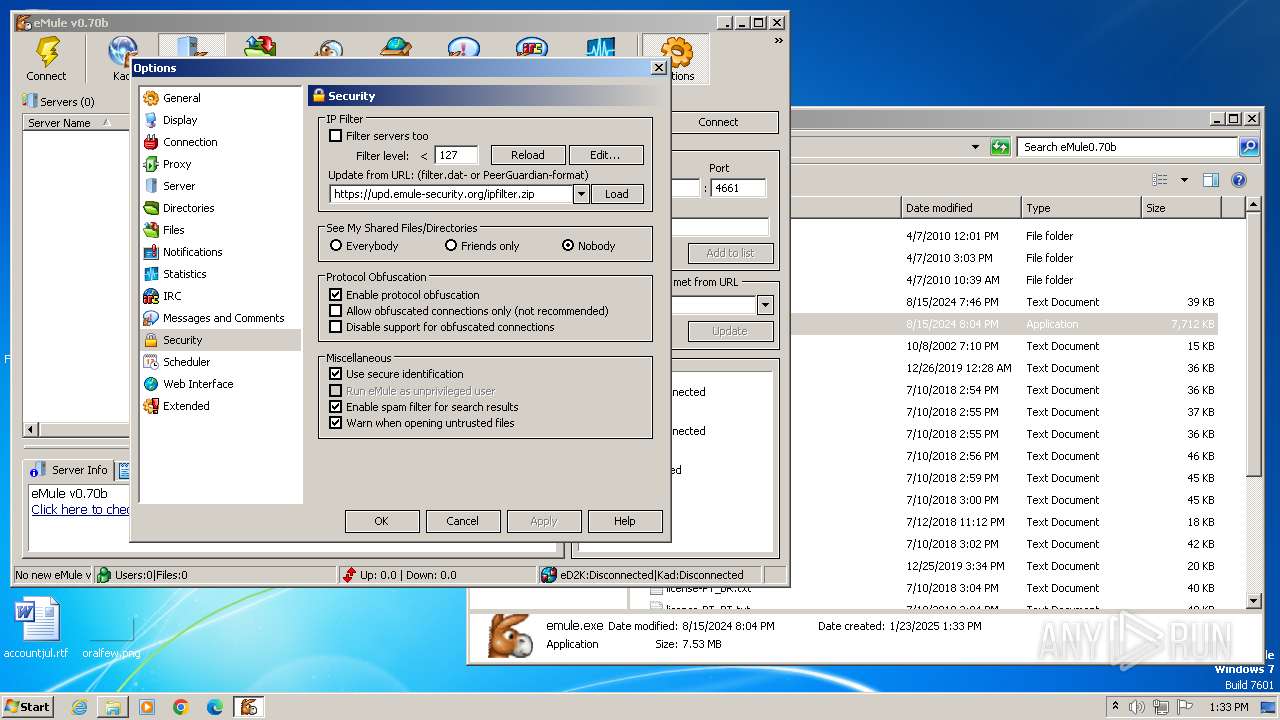Confirm Options with the OK button
This screenshot has height=720, width=1280.
tap(381, 521)
